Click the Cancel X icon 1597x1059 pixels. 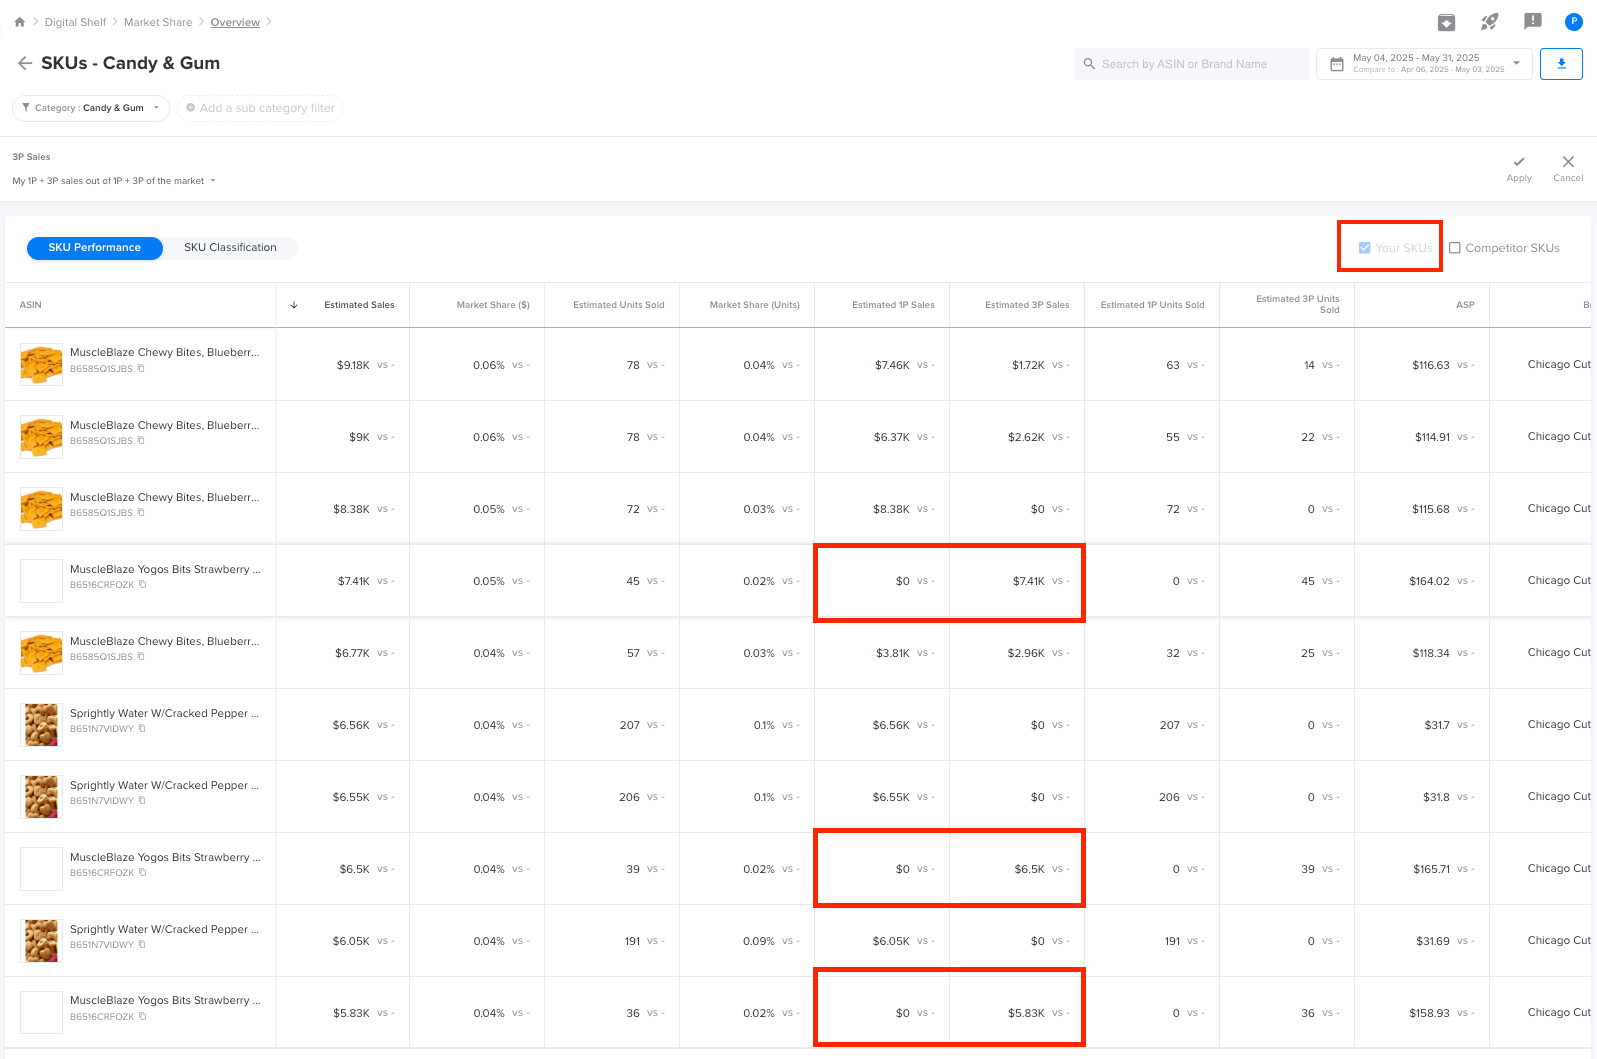[1568, 162]
